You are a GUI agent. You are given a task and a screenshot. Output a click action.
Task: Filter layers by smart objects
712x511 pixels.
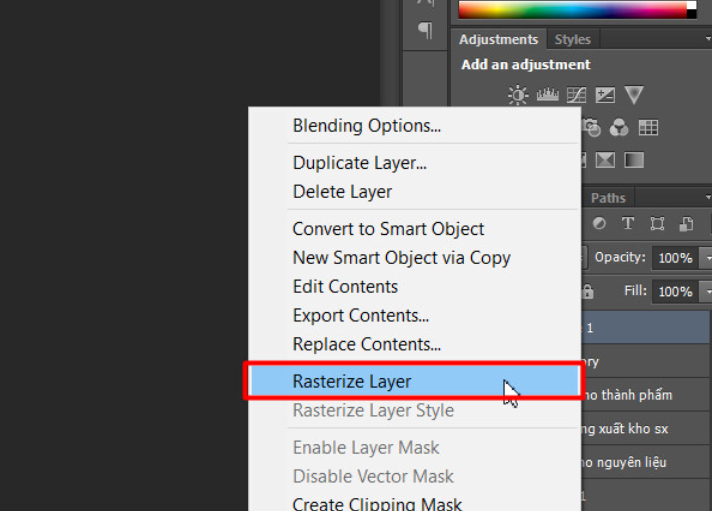[686, 223]
